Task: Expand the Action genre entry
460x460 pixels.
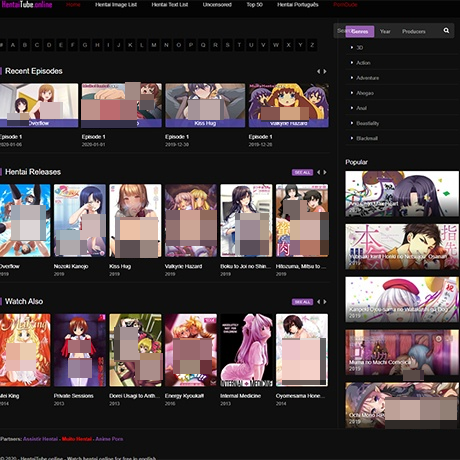Action: (363, 63)
